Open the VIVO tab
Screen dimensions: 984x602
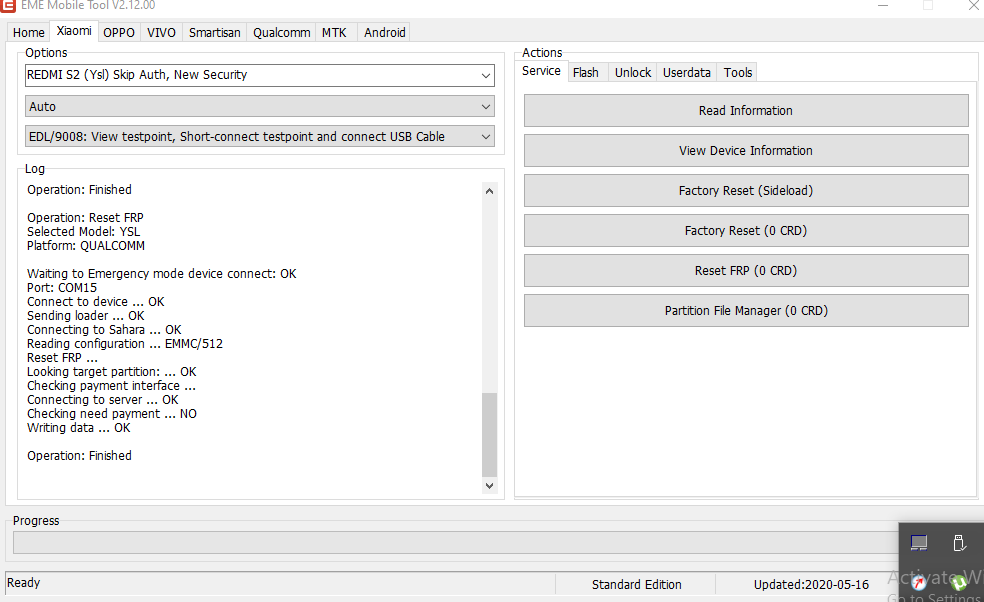click(x=161, y=33)
